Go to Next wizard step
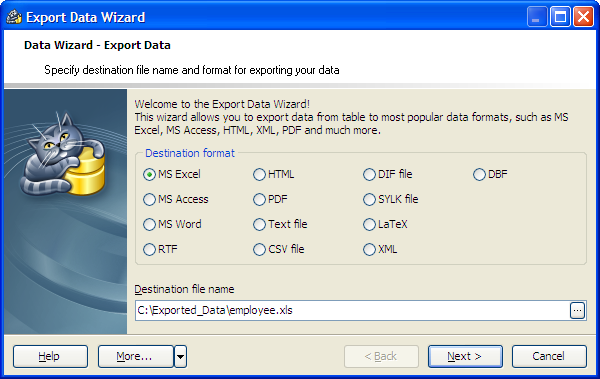Screen dimensions: 600x379 tap(465, 356)
